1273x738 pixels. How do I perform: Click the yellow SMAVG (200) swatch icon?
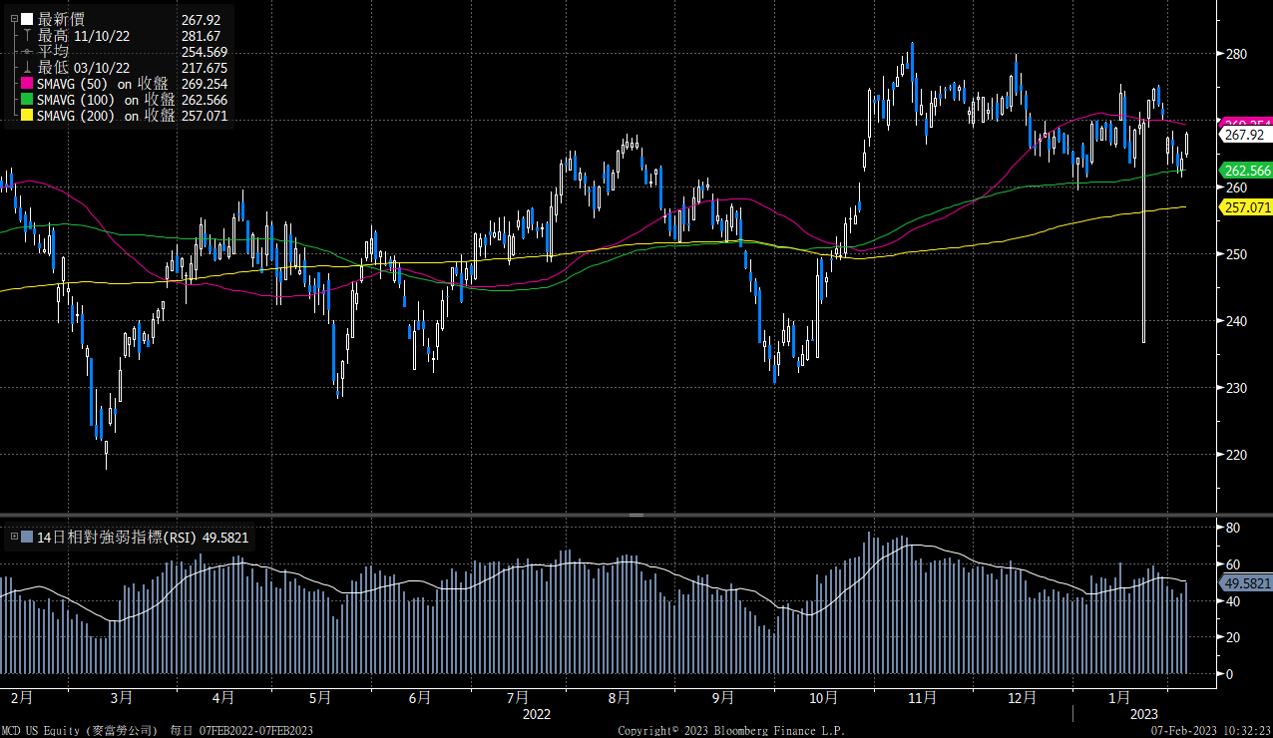(x=26, y=114)
